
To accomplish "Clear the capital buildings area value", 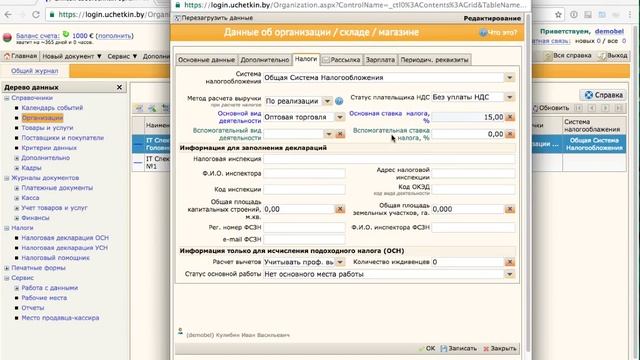I will point(340,209).
